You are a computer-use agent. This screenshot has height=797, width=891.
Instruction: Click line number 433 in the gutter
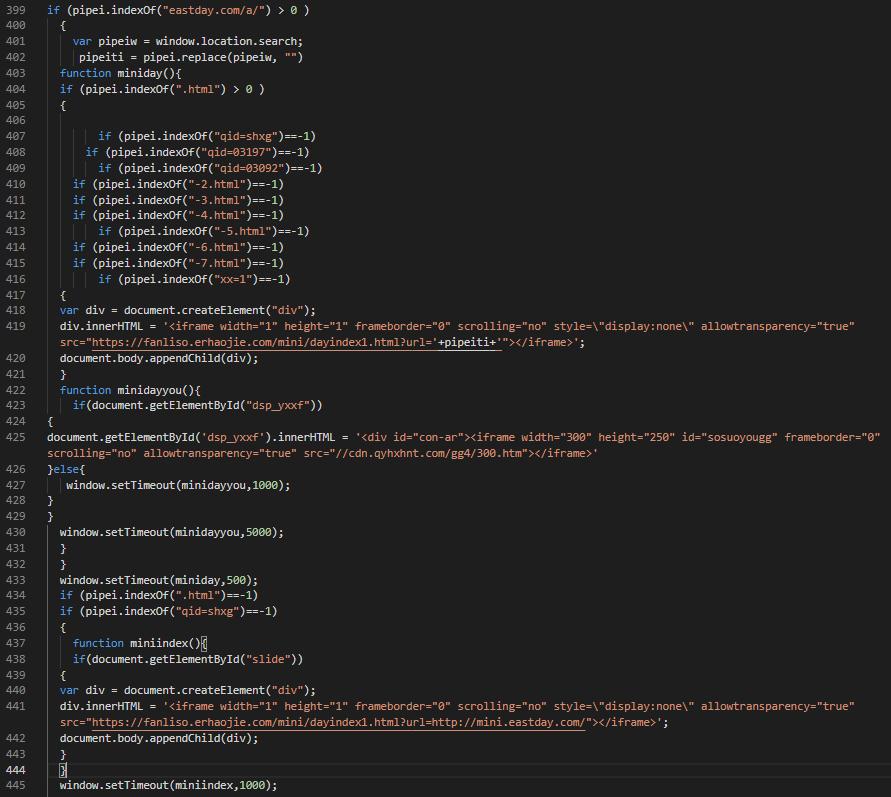click(x=16, y=580)
